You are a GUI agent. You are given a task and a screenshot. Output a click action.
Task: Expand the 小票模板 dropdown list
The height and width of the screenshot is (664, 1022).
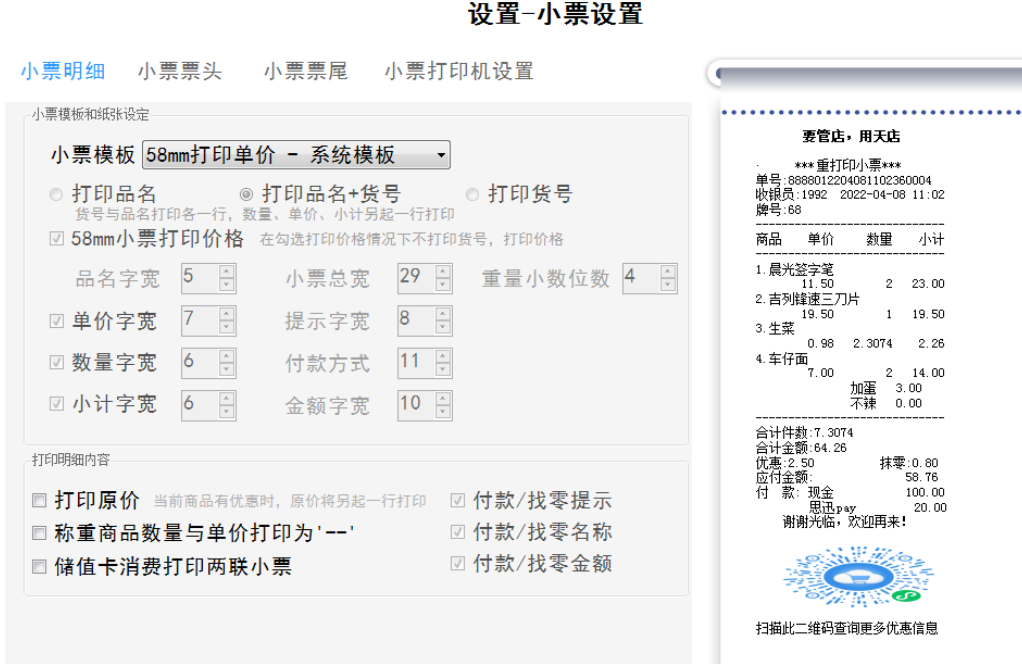tap(440, 155)
